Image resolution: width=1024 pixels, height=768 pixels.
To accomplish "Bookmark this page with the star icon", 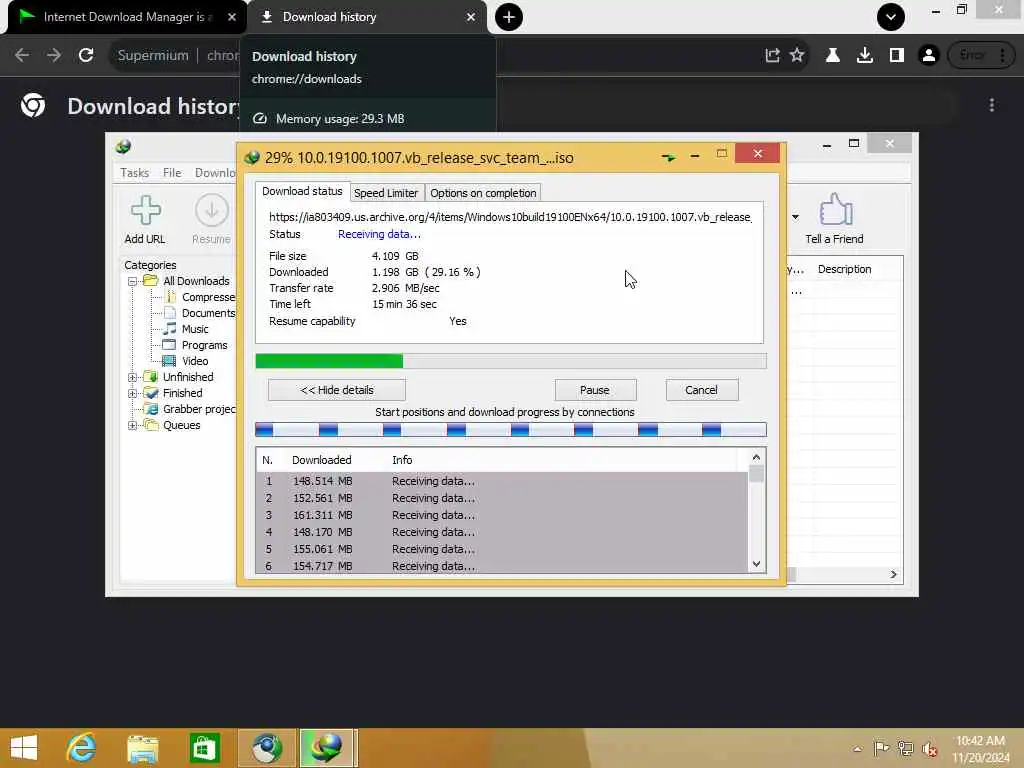I will (797, 56).
